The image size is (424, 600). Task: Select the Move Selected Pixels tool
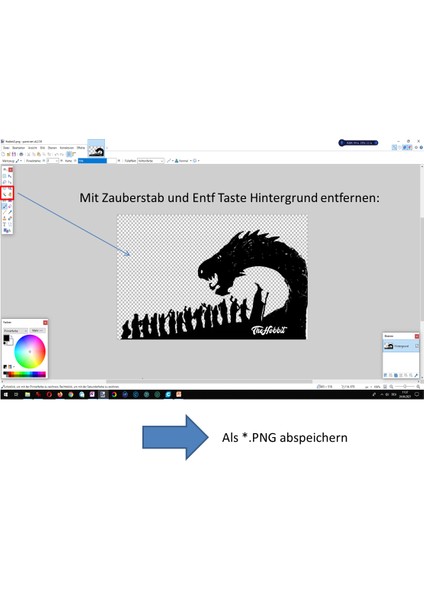pyautogui.click(x=10, y=176)
